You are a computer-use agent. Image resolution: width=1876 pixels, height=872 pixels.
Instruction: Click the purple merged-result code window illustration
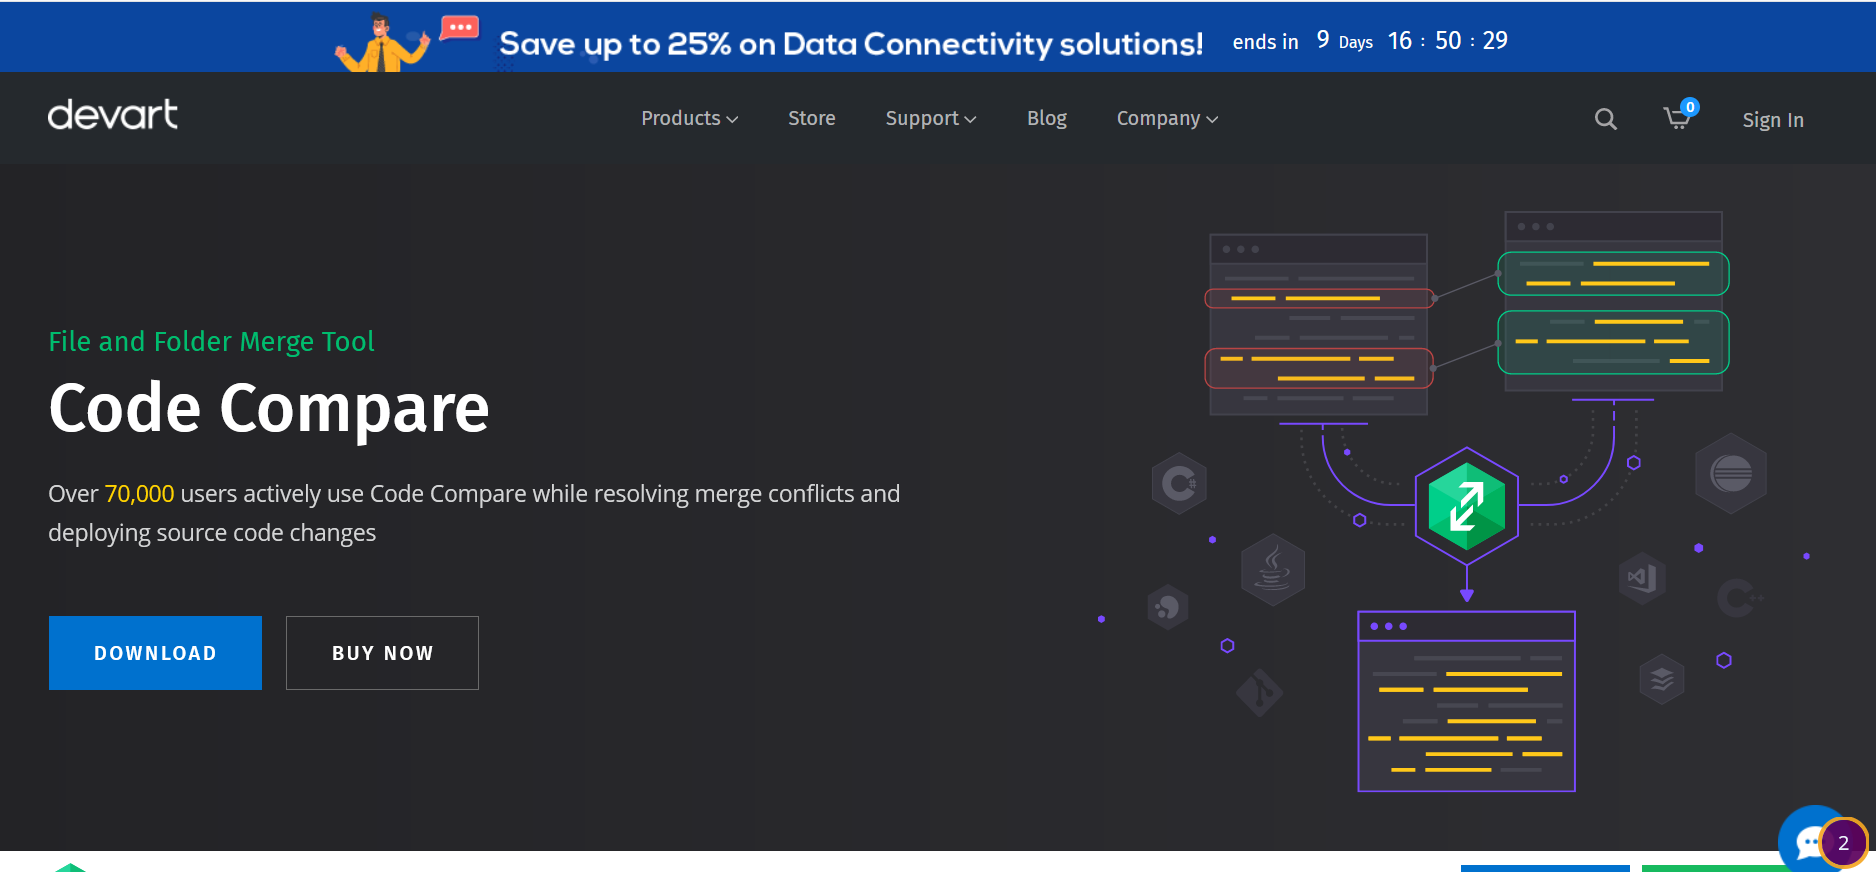click(x=1466, y=701)
